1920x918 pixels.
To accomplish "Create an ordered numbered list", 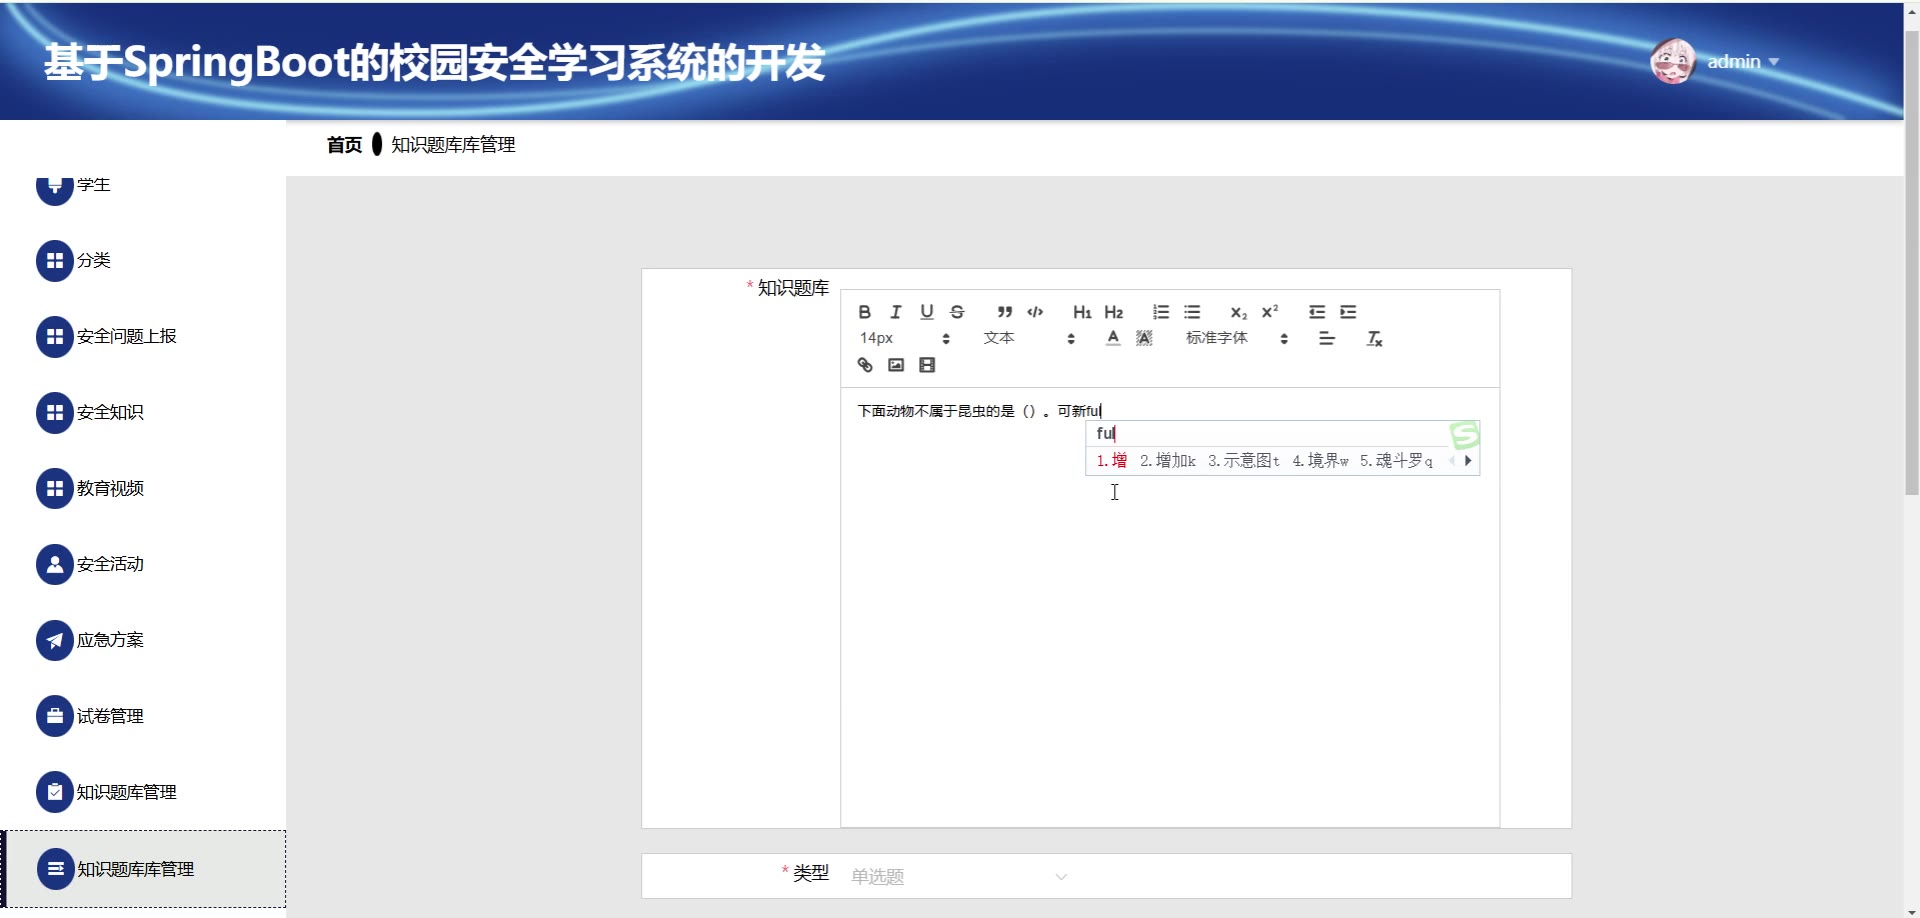I will tap(1161, 312).
